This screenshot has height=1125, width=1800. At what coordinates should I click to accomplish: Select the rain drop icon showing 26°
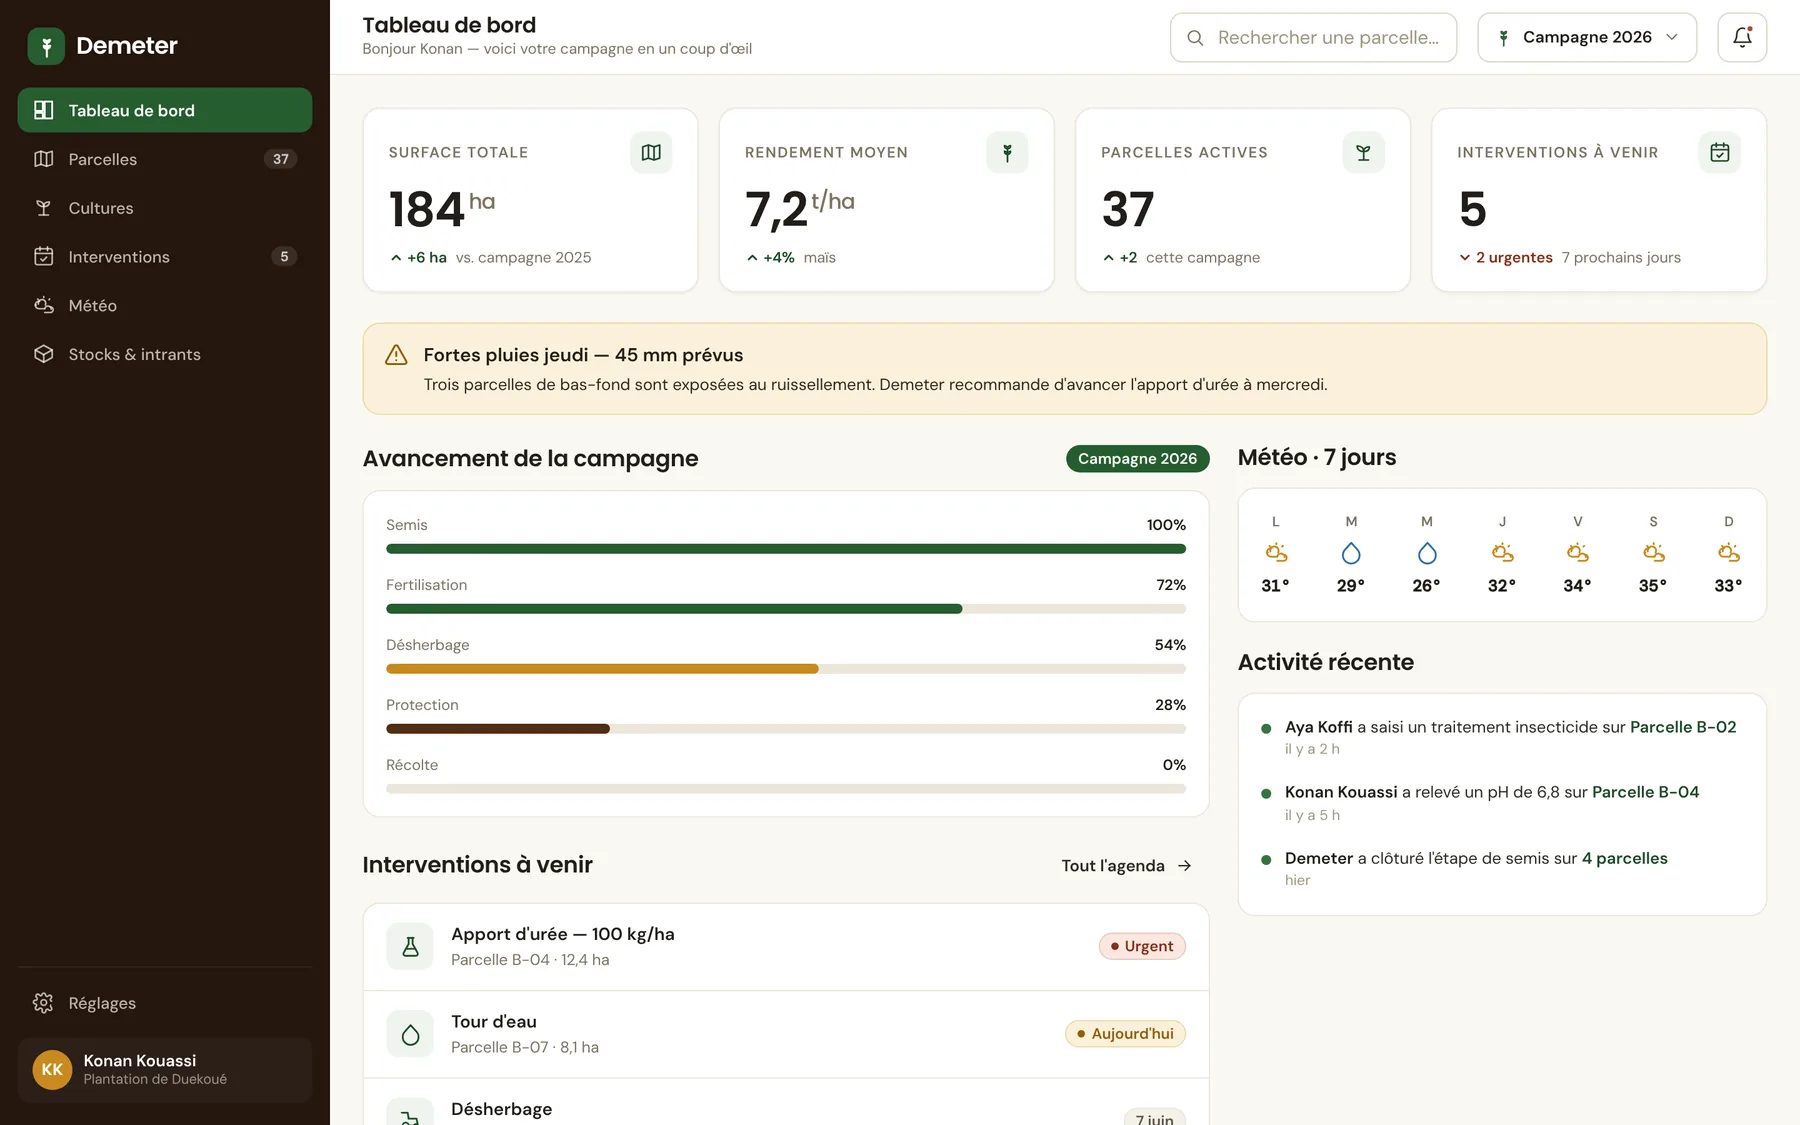[1427, 553]
